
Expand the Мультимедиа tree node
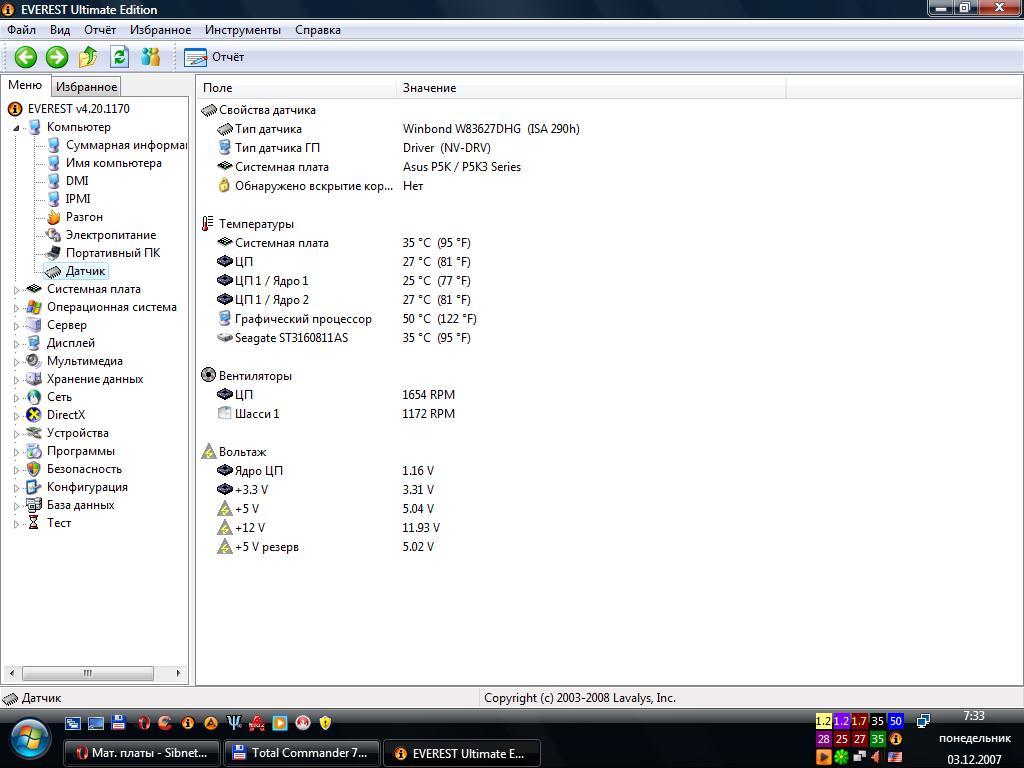16,361
